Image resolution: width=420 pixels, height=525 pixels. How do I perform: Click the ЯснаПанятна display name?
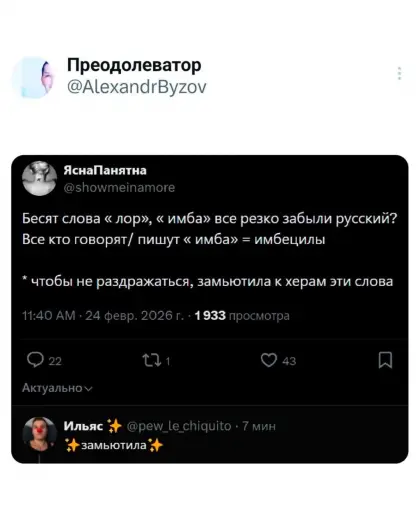[105, 170]
